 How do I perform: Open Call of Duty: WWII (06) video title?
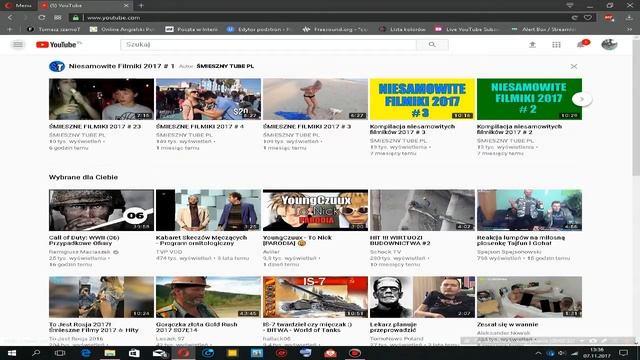[x=84, y=240]
